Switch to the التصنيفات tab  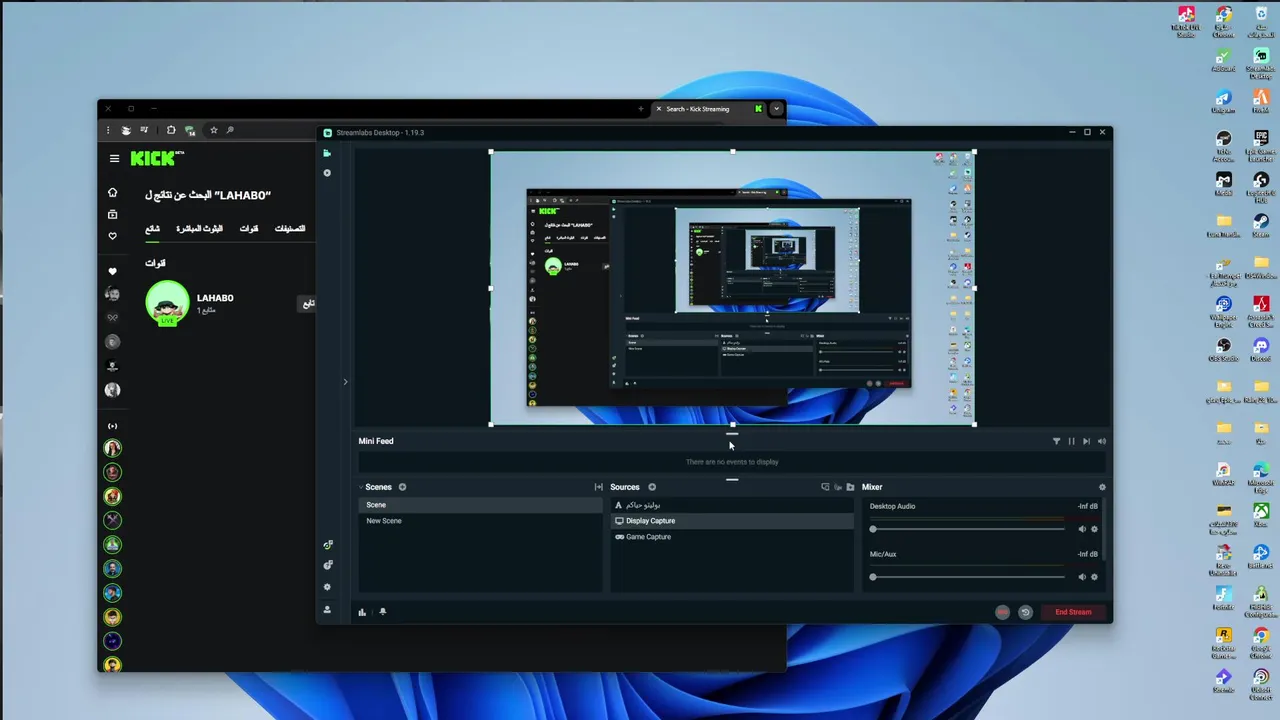click(x=290, y=229)
